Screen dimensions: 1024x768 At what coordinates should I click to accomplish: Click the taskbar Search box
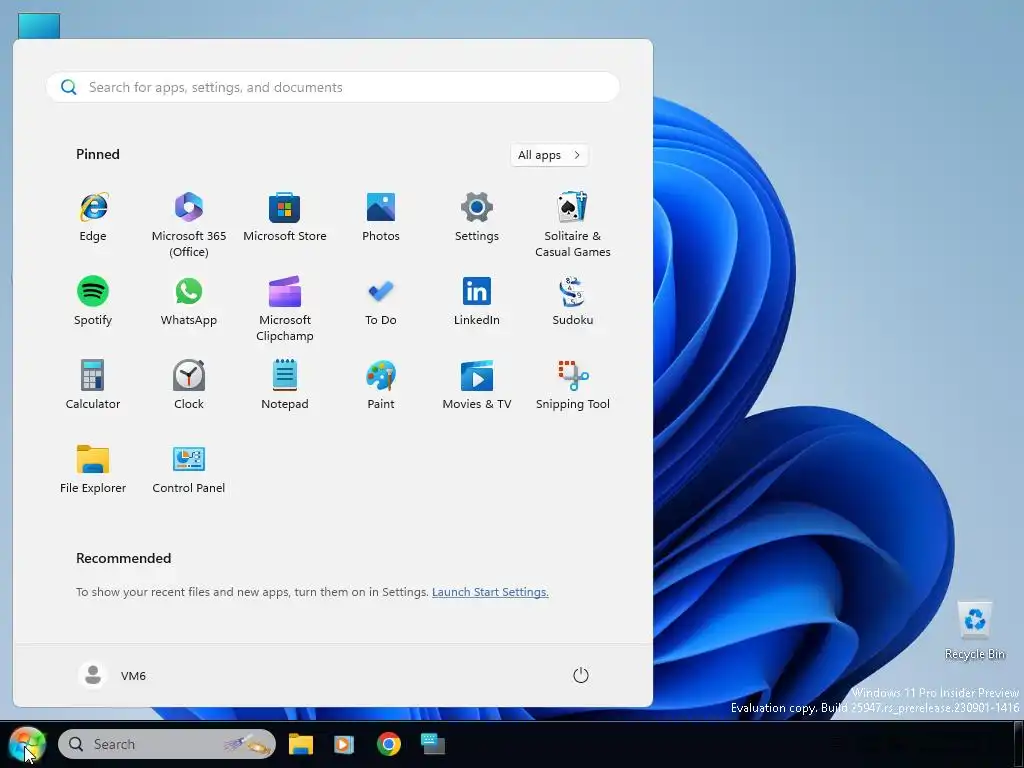[x=167, y=744]
